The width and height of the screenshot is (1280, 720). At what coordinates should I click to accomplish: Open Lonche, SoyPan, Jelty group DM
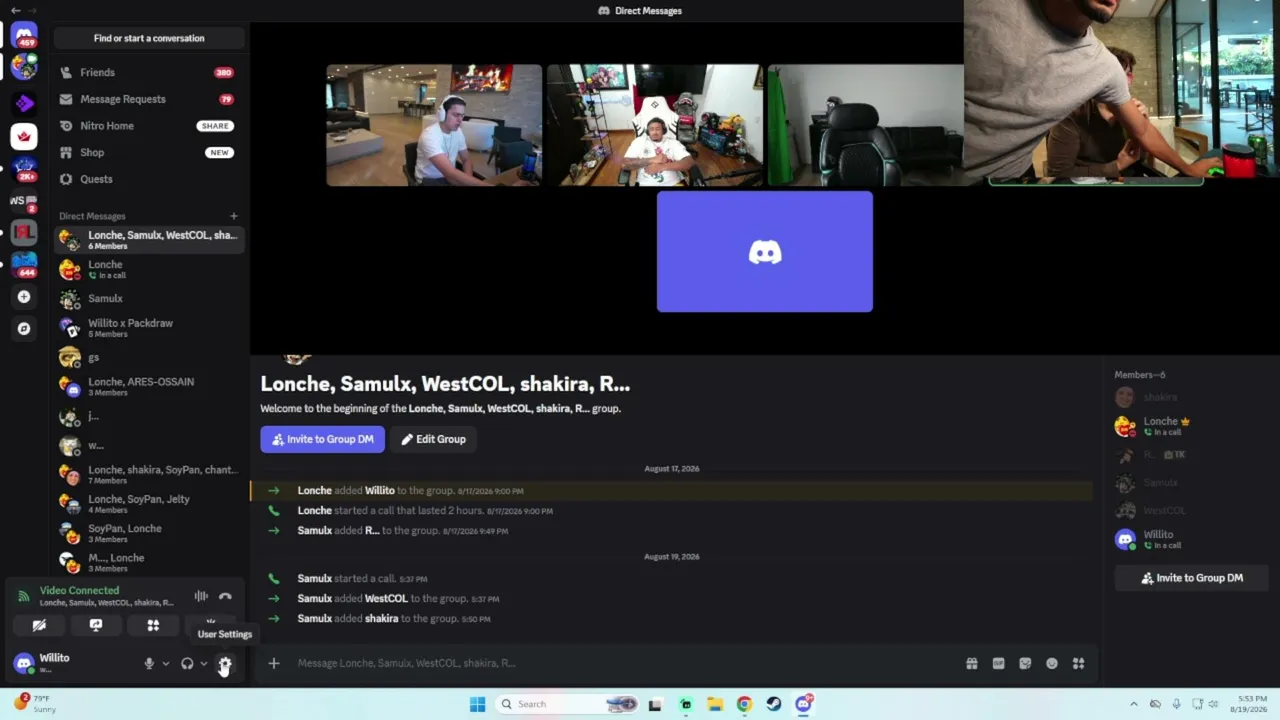click(x=149, y=503)
